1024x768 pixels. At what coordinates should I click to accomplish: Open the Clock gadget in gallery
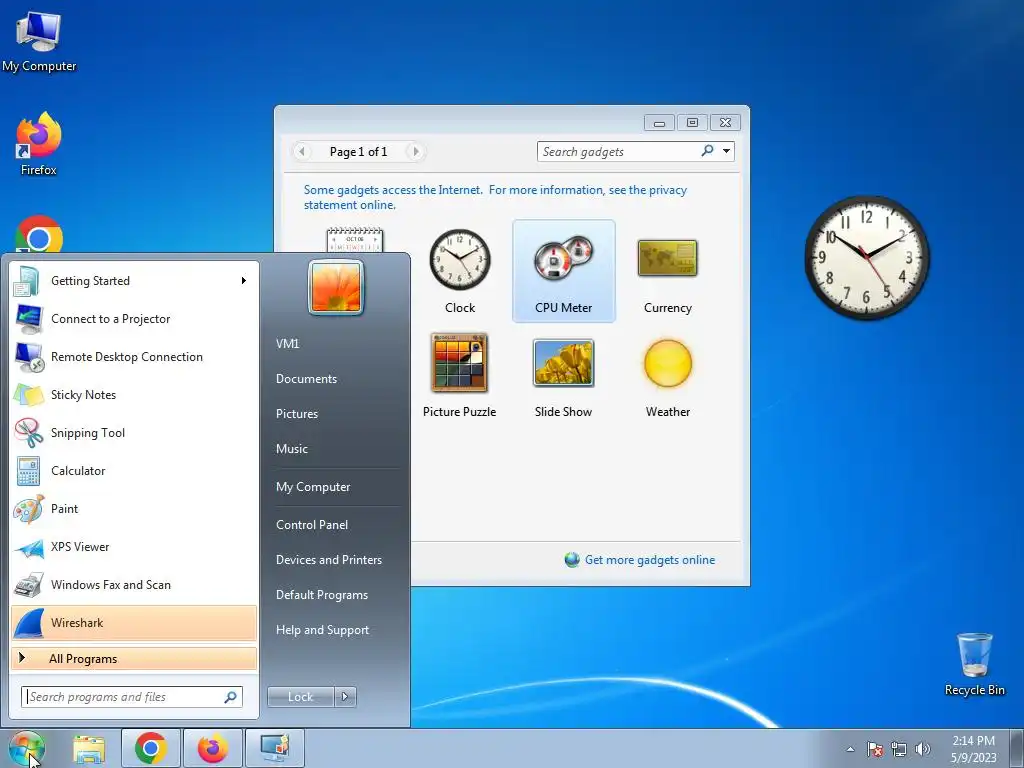[x=460, y=272]
